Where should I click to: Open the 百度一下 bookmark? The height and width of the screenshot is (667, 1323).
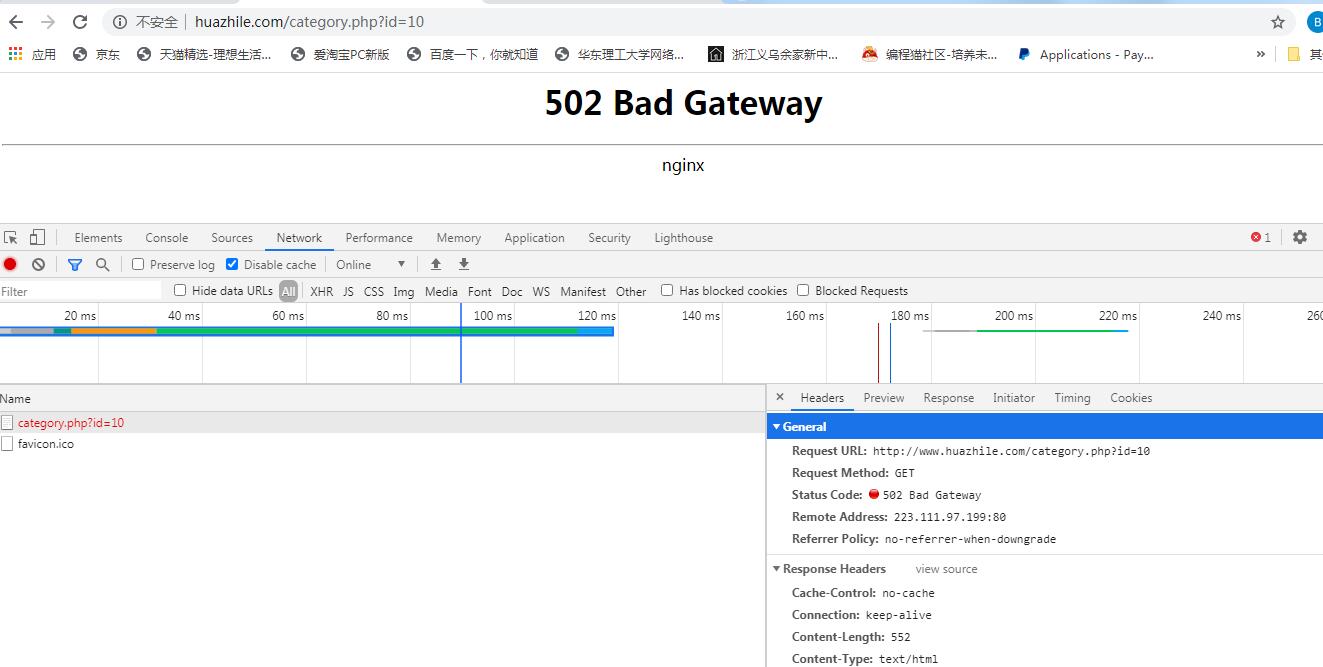[473, 54]
